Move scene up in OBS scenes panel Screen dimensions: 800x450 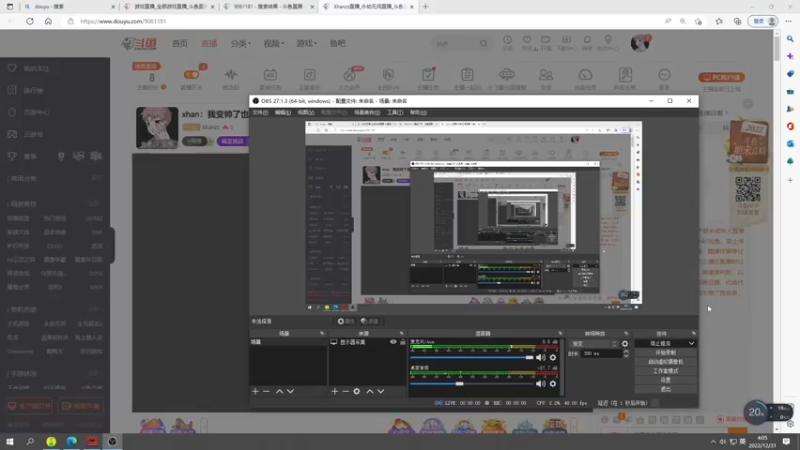pyautogui.click(x=279, y=391)
